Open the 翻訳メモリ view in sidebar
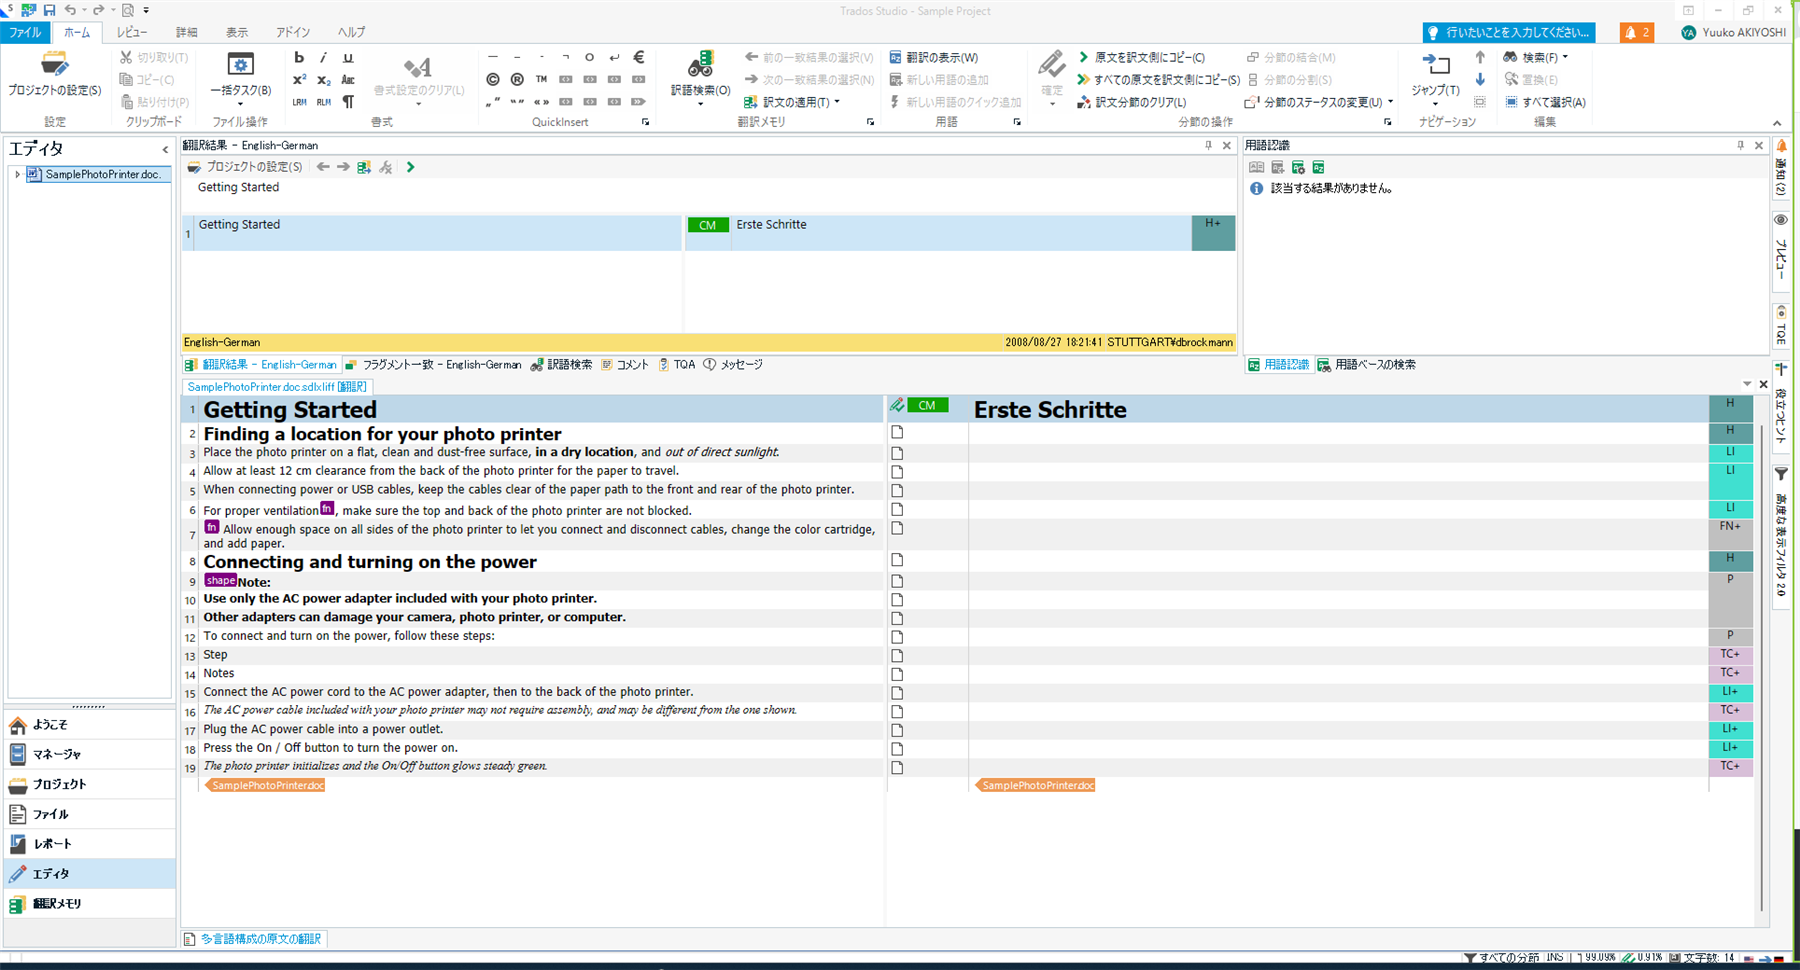1800x970 pixels. [90, 903]
